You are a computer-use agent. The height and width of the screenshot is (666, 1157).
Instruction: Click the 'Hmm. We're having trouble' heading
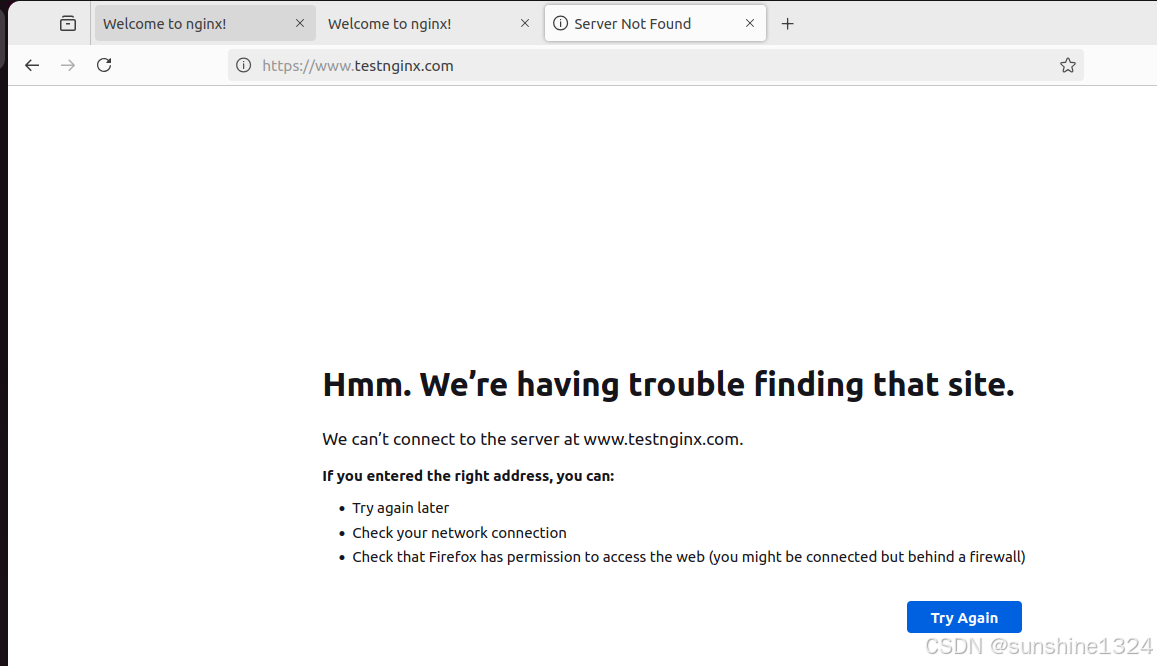click(x=669, y=385)
